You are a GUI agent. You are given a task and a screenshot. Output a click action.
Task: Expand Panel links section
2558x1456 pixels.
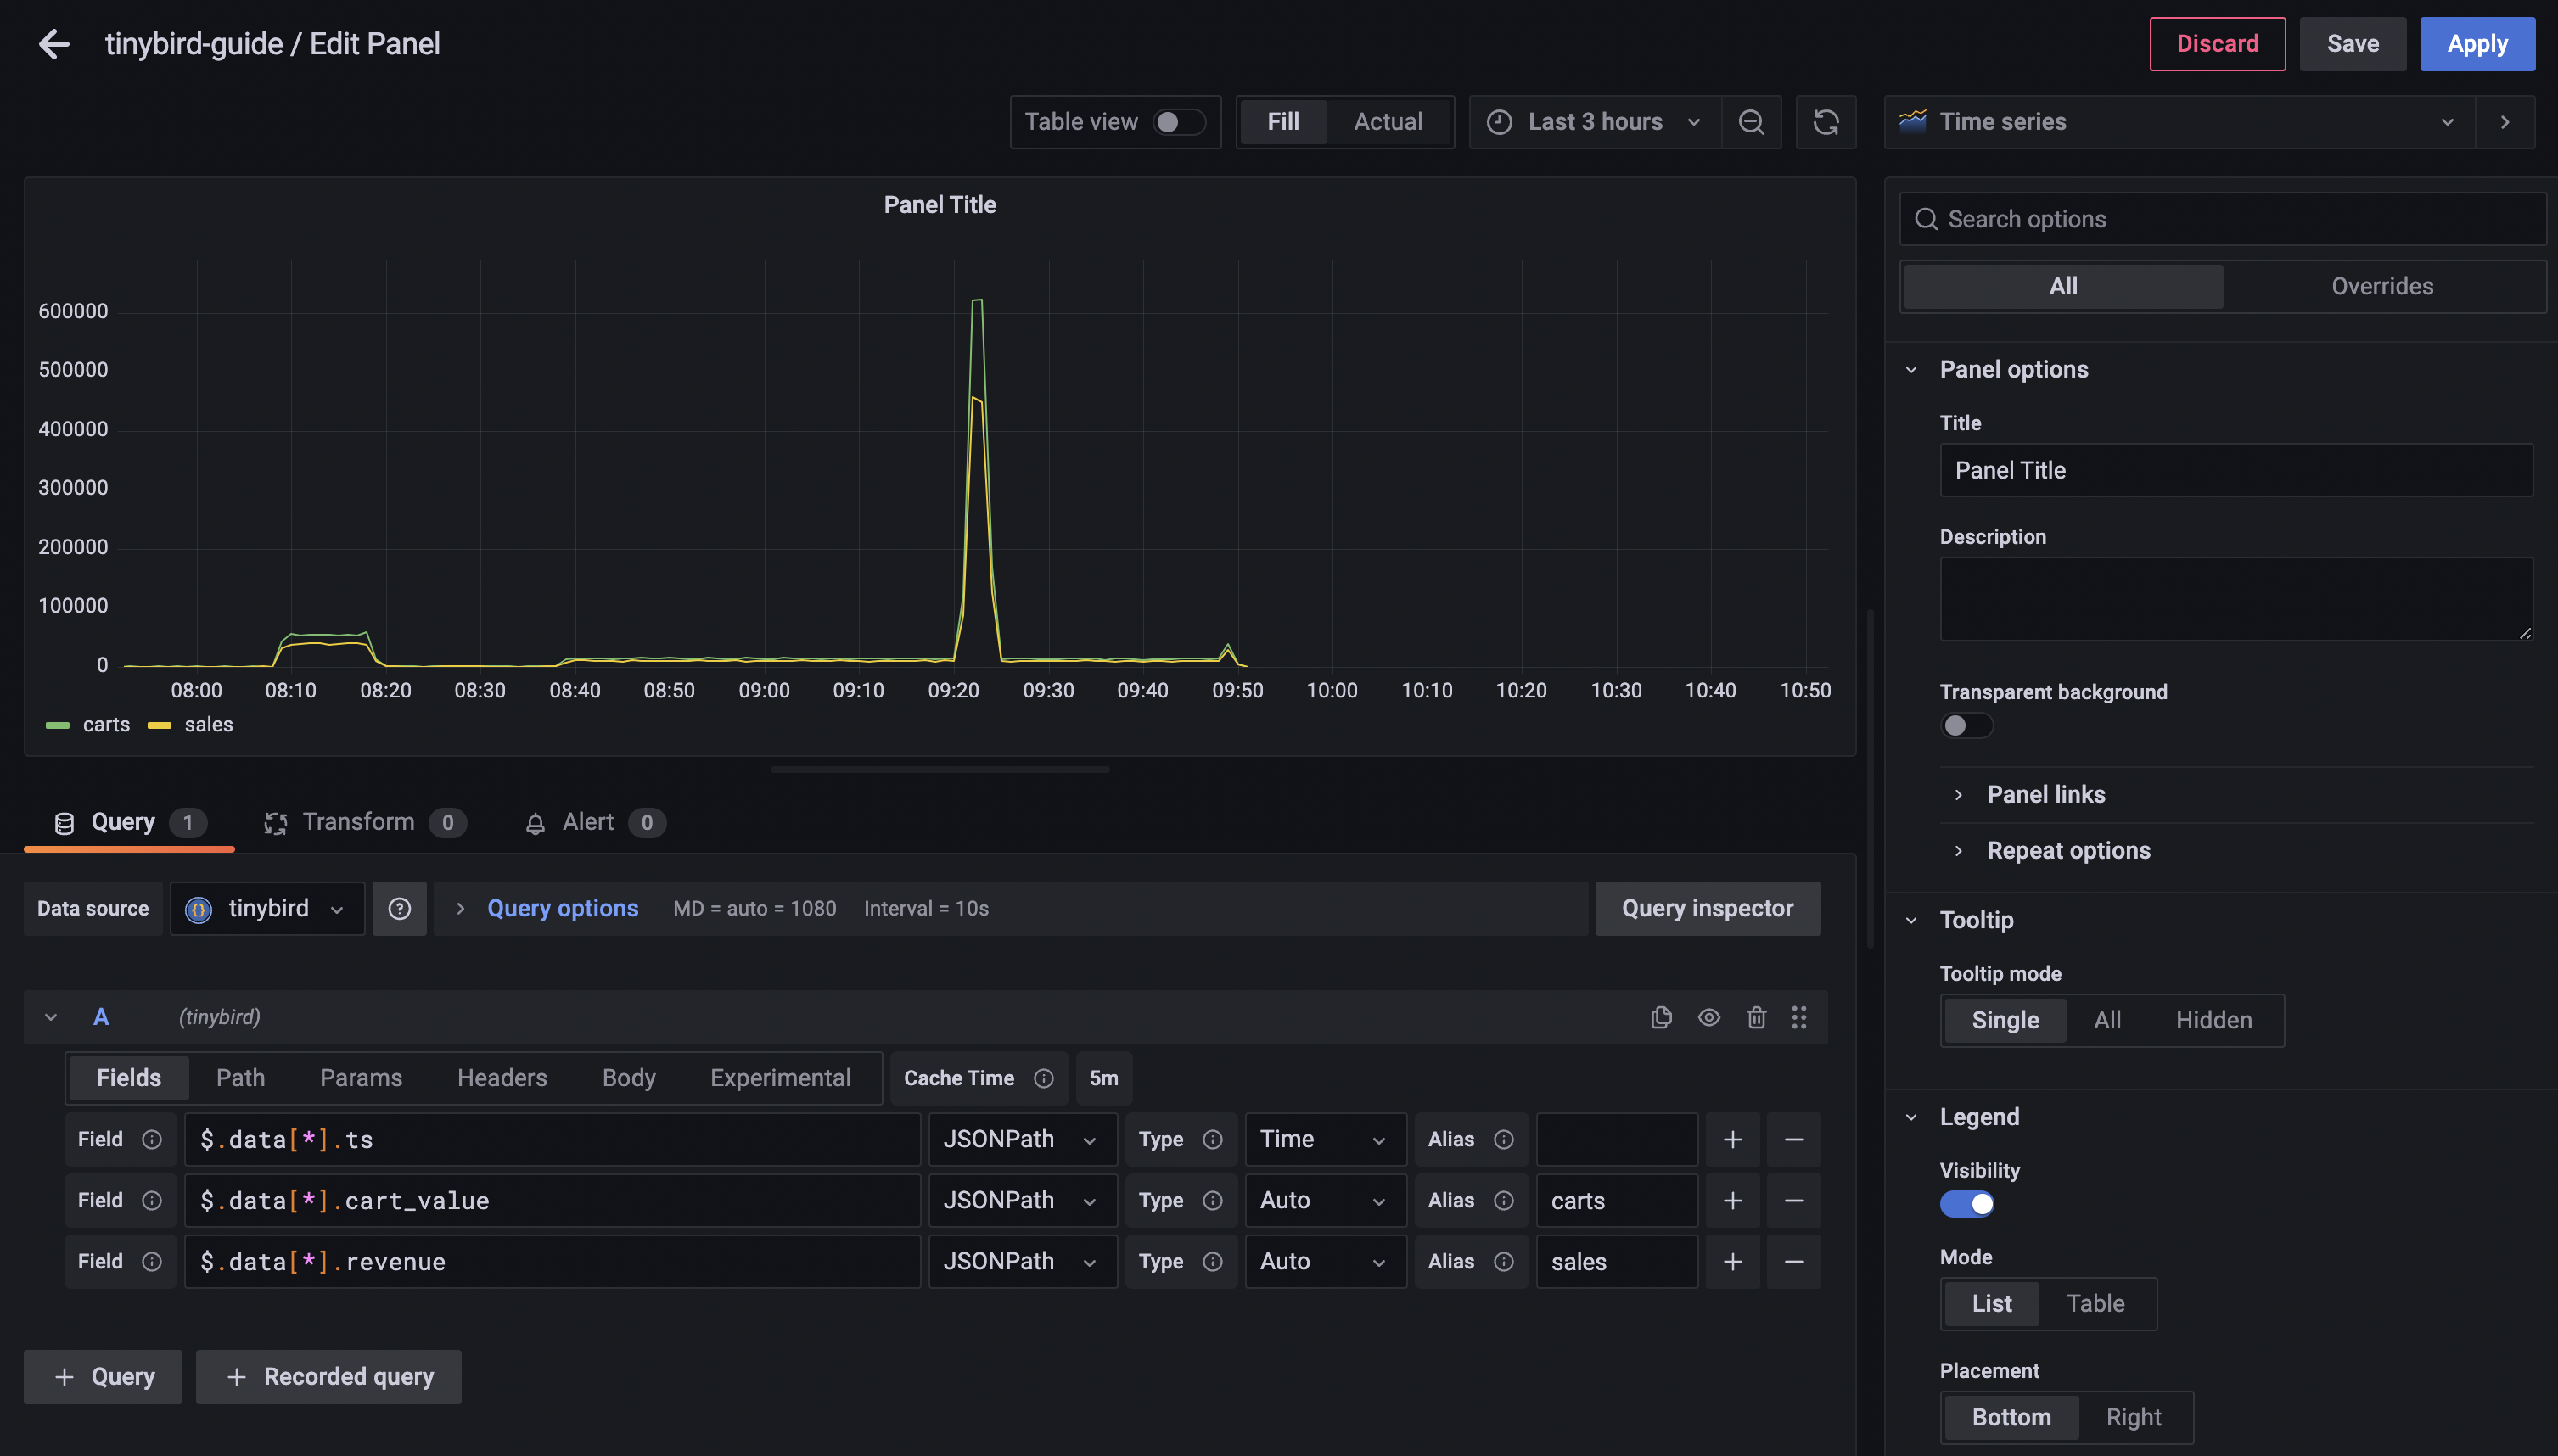click(x=2045, y=794)
